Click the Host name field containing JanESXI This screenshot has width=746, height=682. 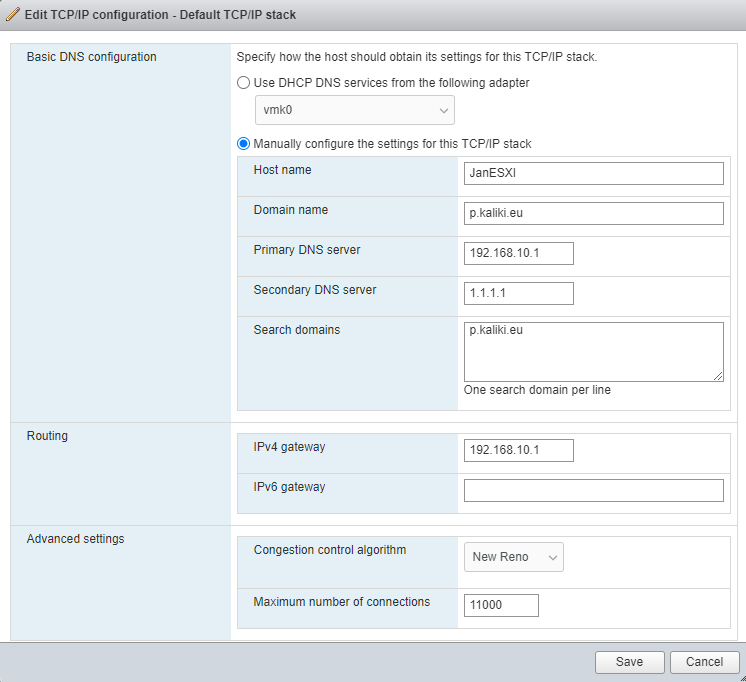click(593, 174)
